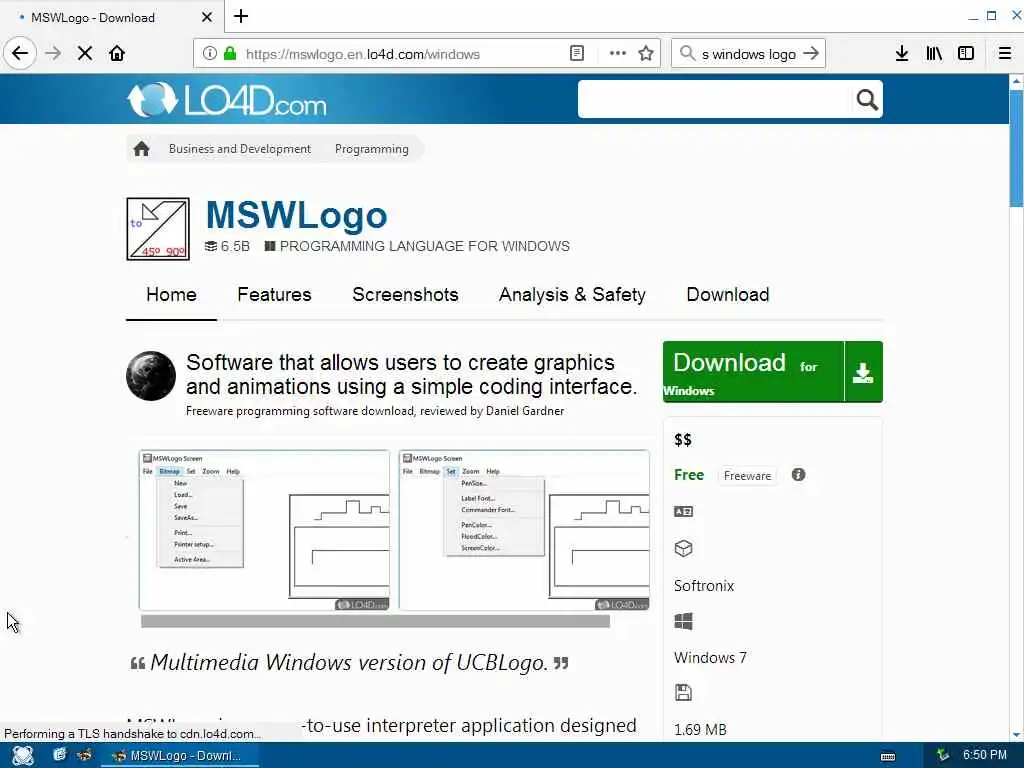Open a new tab with plus button
Image resolution: width=1024 pixels, height=768 pixels.
click(x=241, y=16)
